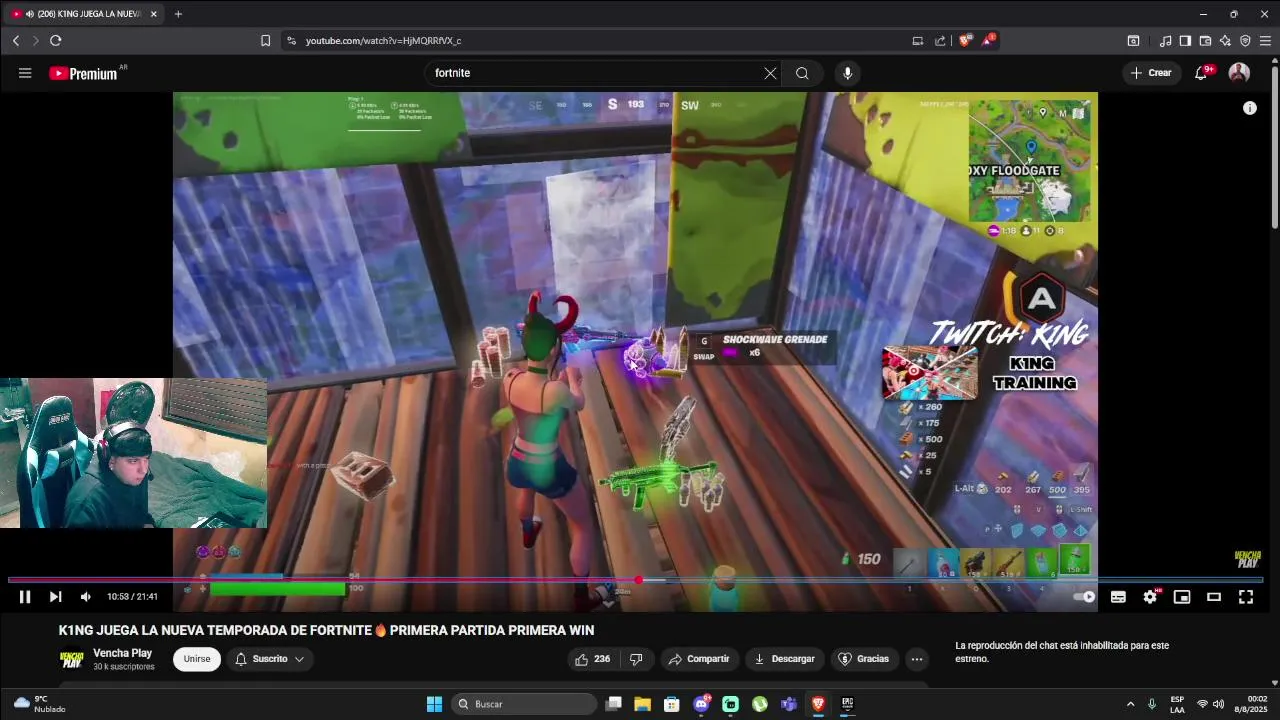Open Brave Rewards triangle icon
1280x720 pixels.
point(987,41)
